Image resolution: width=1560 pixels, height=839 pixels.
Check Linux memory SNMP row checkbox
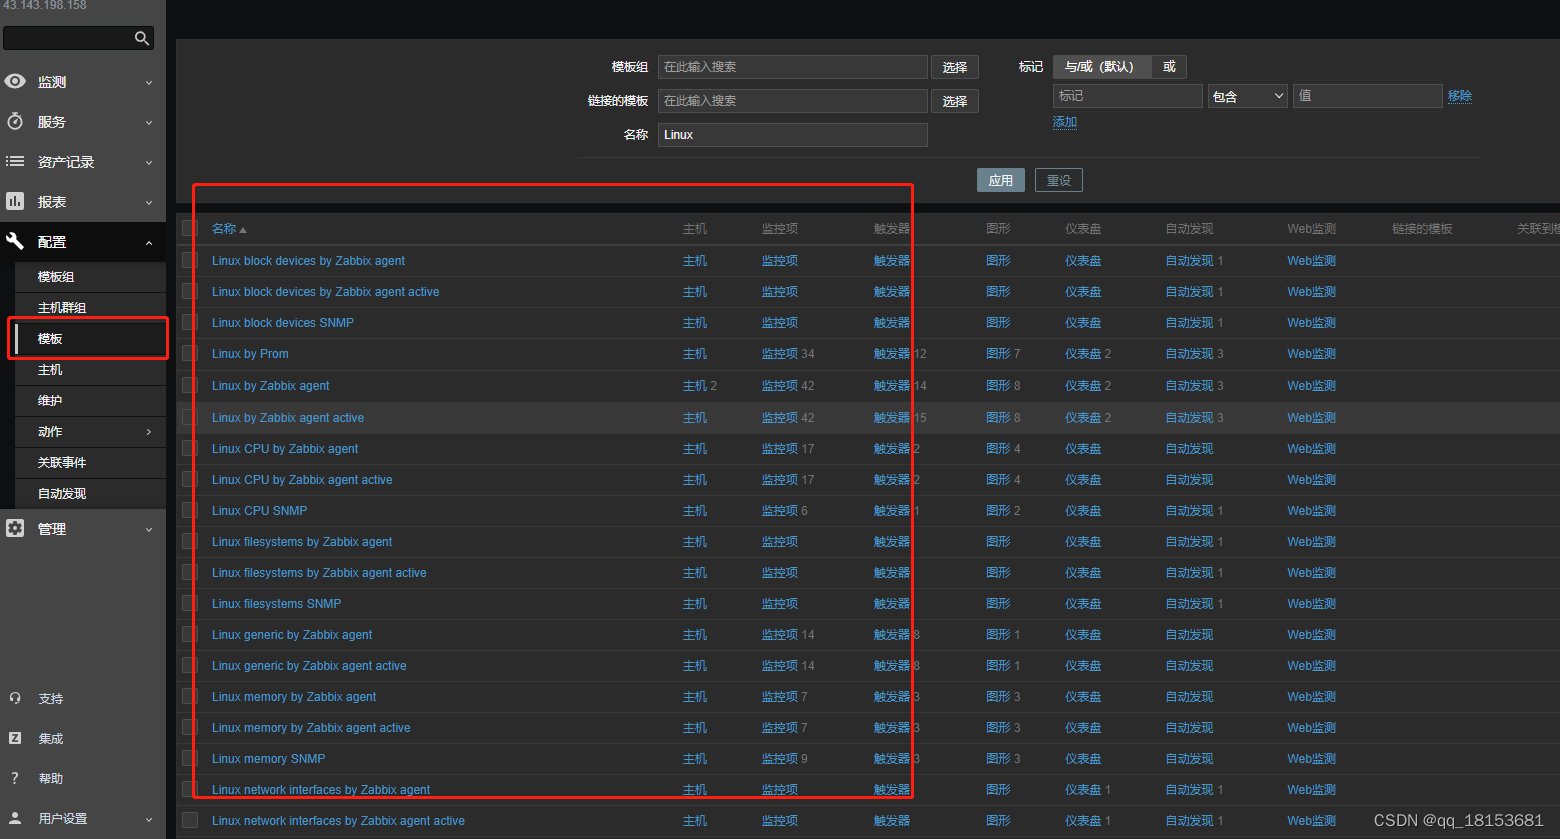coord(190,758)
